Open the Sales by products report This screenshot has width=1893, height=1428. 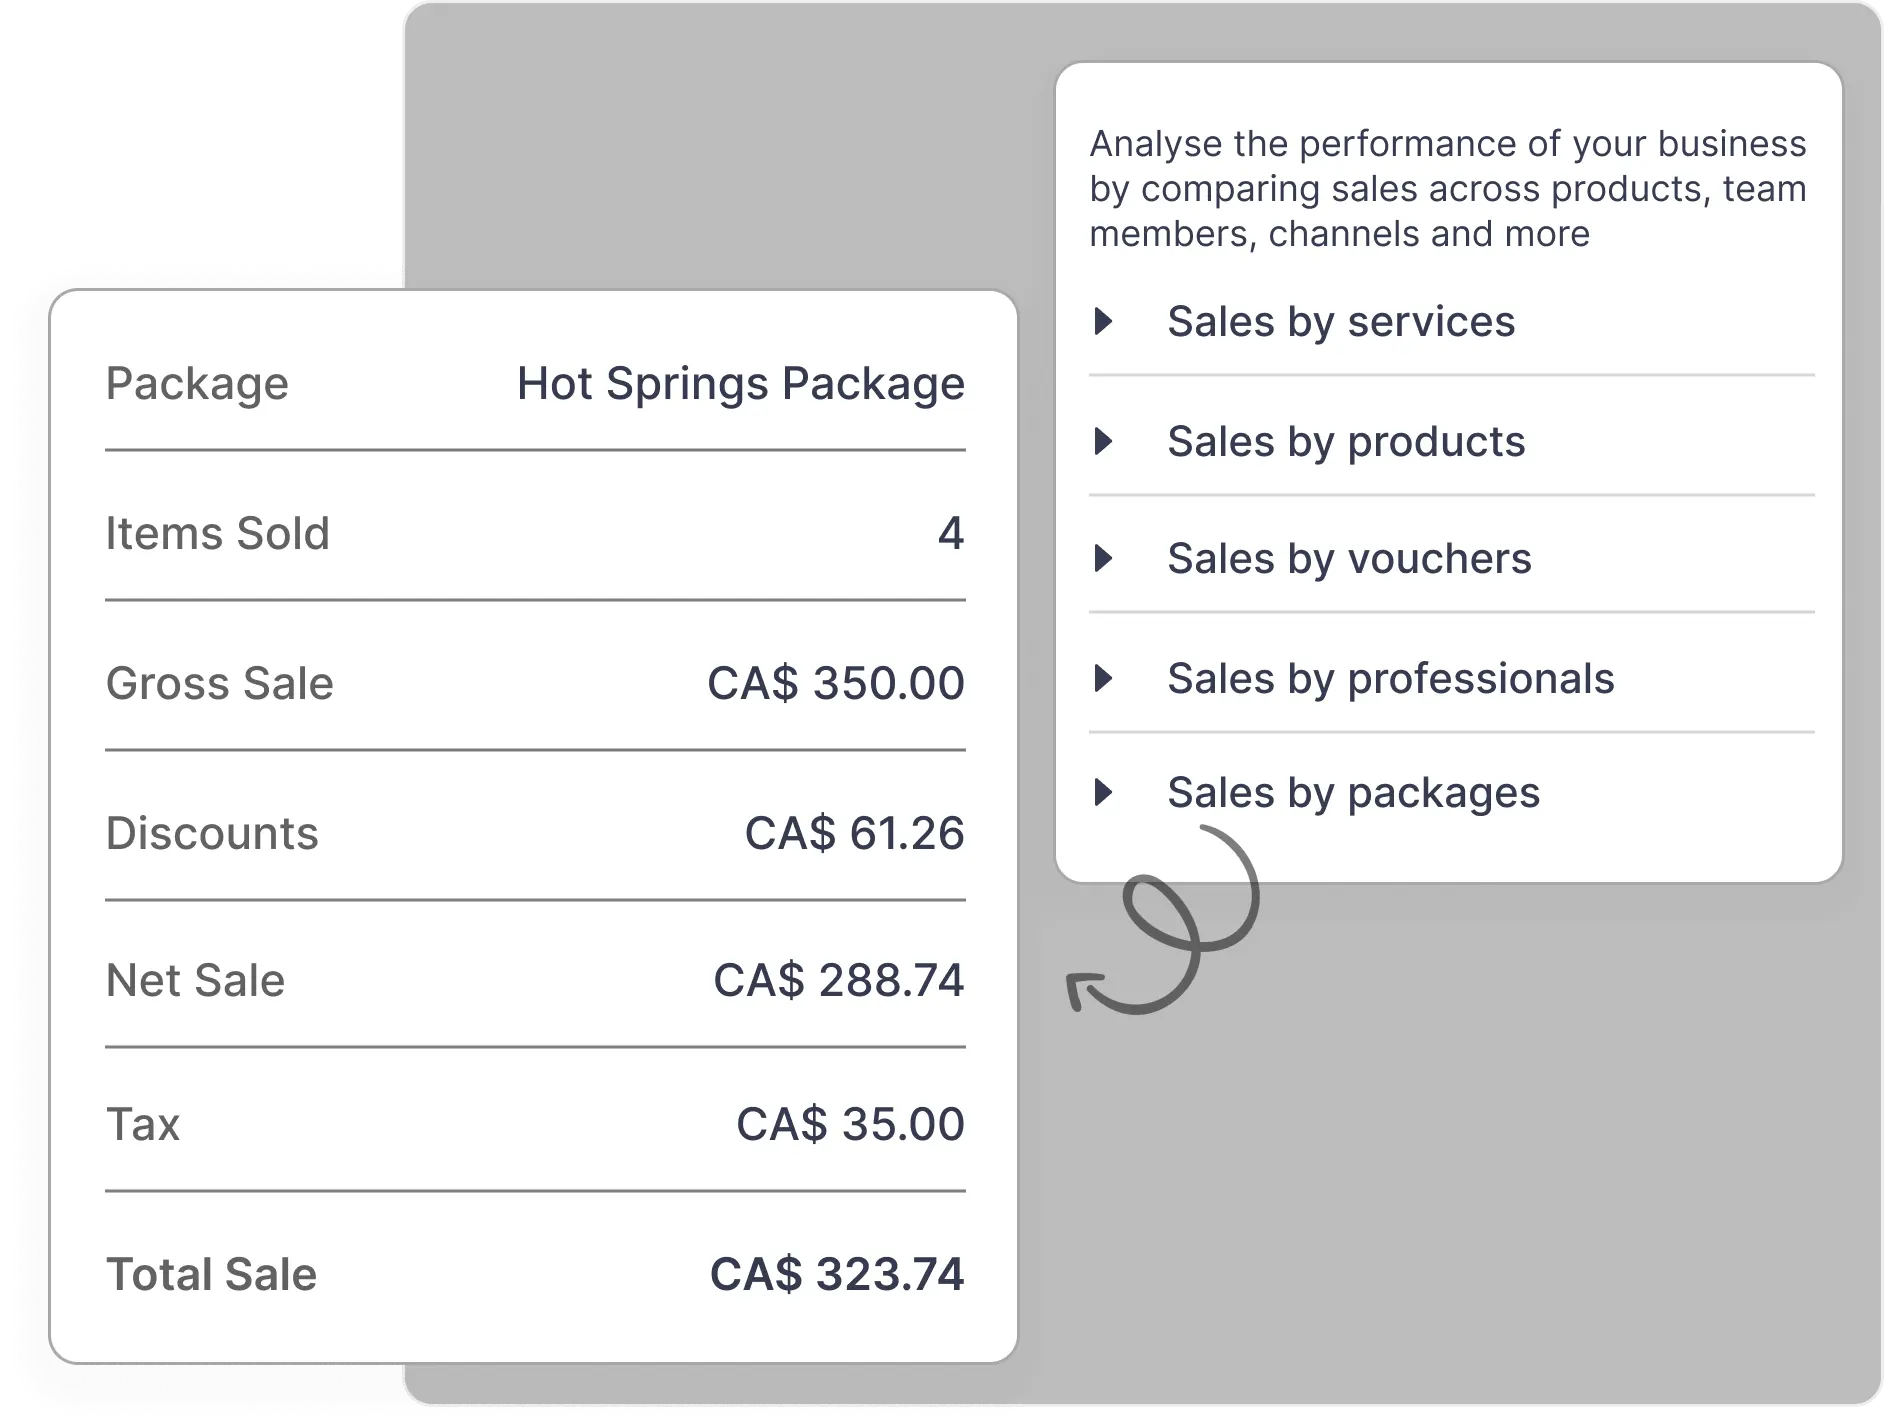tap(1346, 441)
